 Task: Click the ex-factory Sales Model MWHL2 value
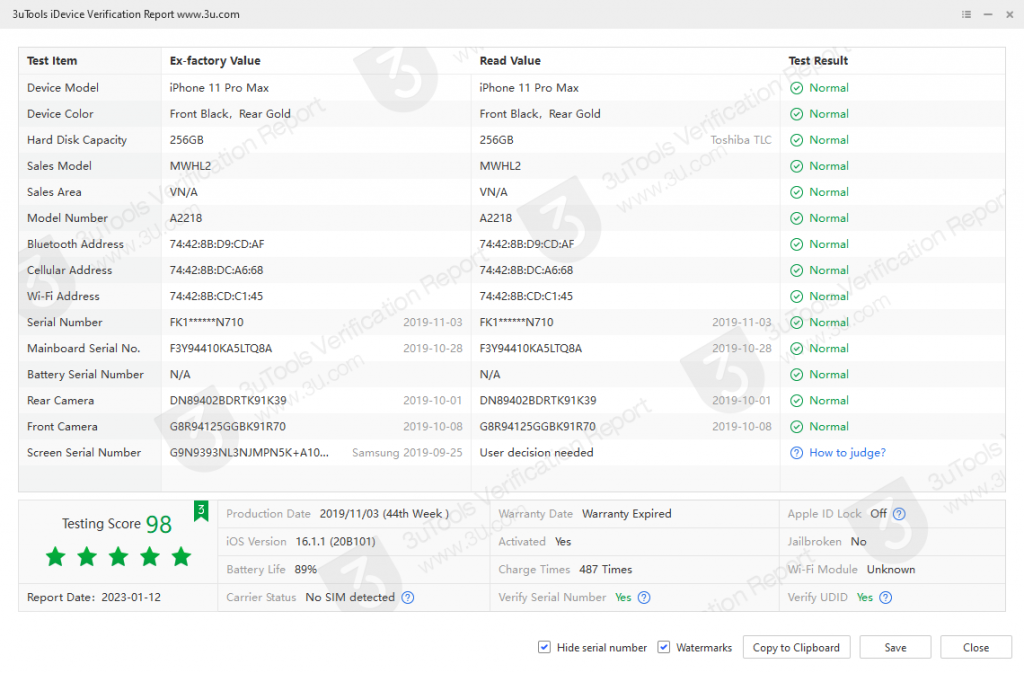[x=190, y=166]
